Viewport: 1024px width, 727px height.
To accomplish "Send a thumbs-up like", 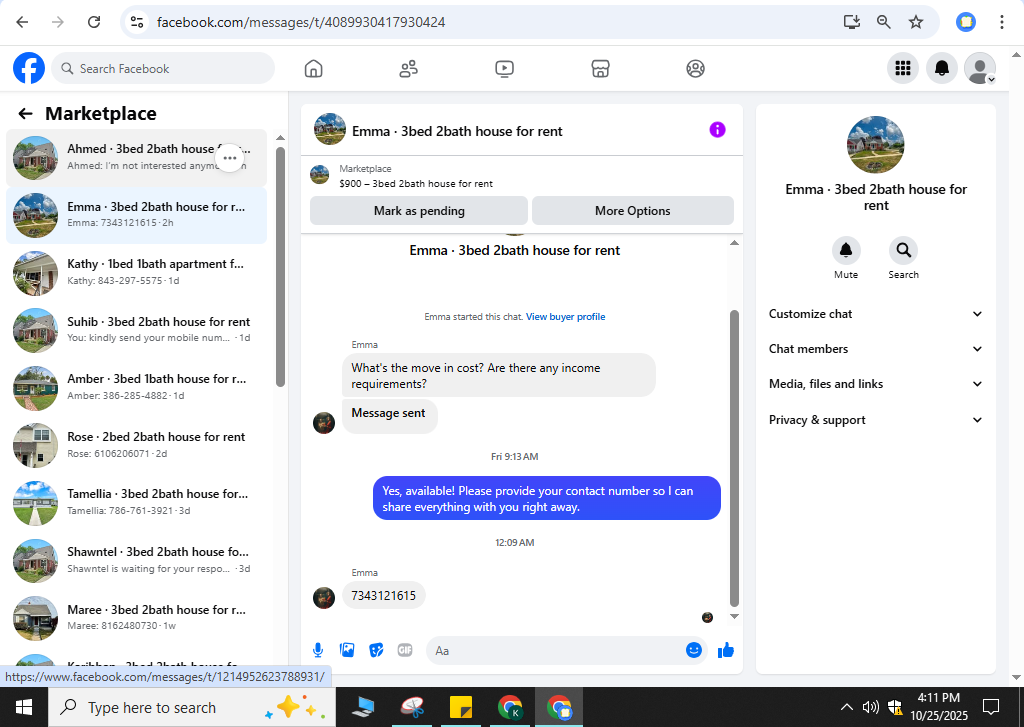I will click(x=726, y=650).
